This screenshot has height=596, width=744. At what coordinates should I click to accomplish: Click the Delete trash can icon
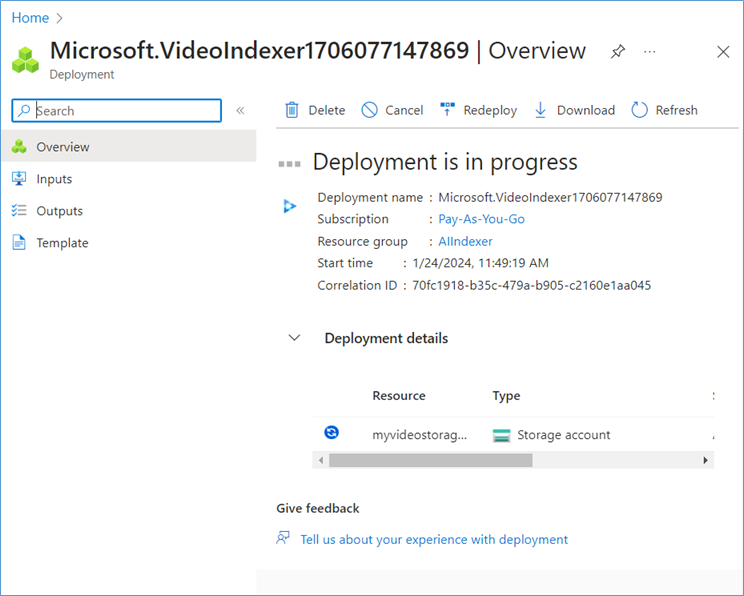pyautogui.click(x=292, y=110)
